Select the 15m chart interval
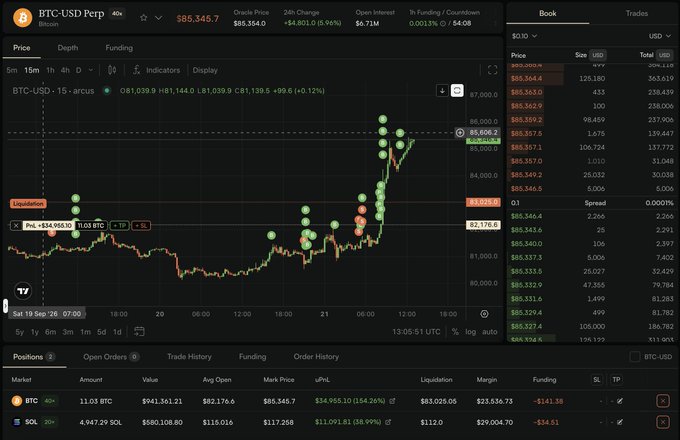This screenshot has width=680, height=440. 32,70
